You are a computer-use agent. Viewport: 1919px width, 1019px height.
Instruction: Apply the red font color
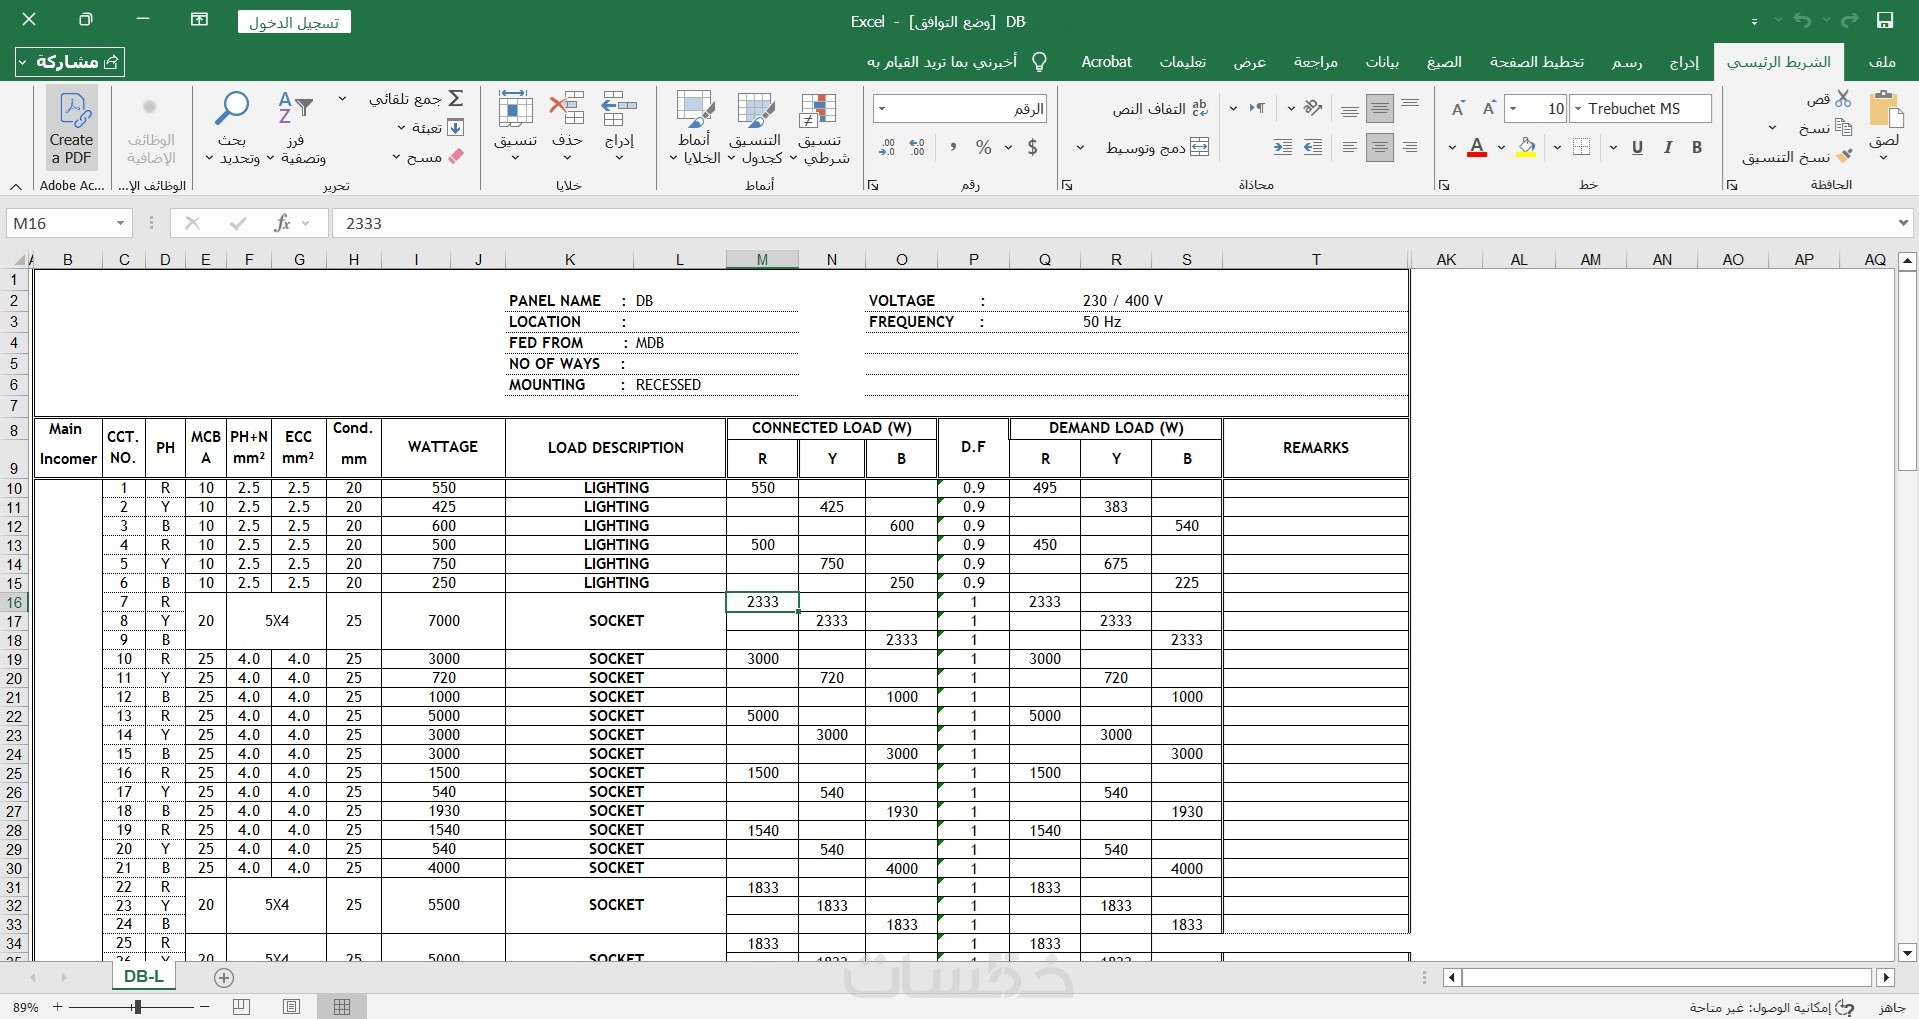[x=1477, y=148]
